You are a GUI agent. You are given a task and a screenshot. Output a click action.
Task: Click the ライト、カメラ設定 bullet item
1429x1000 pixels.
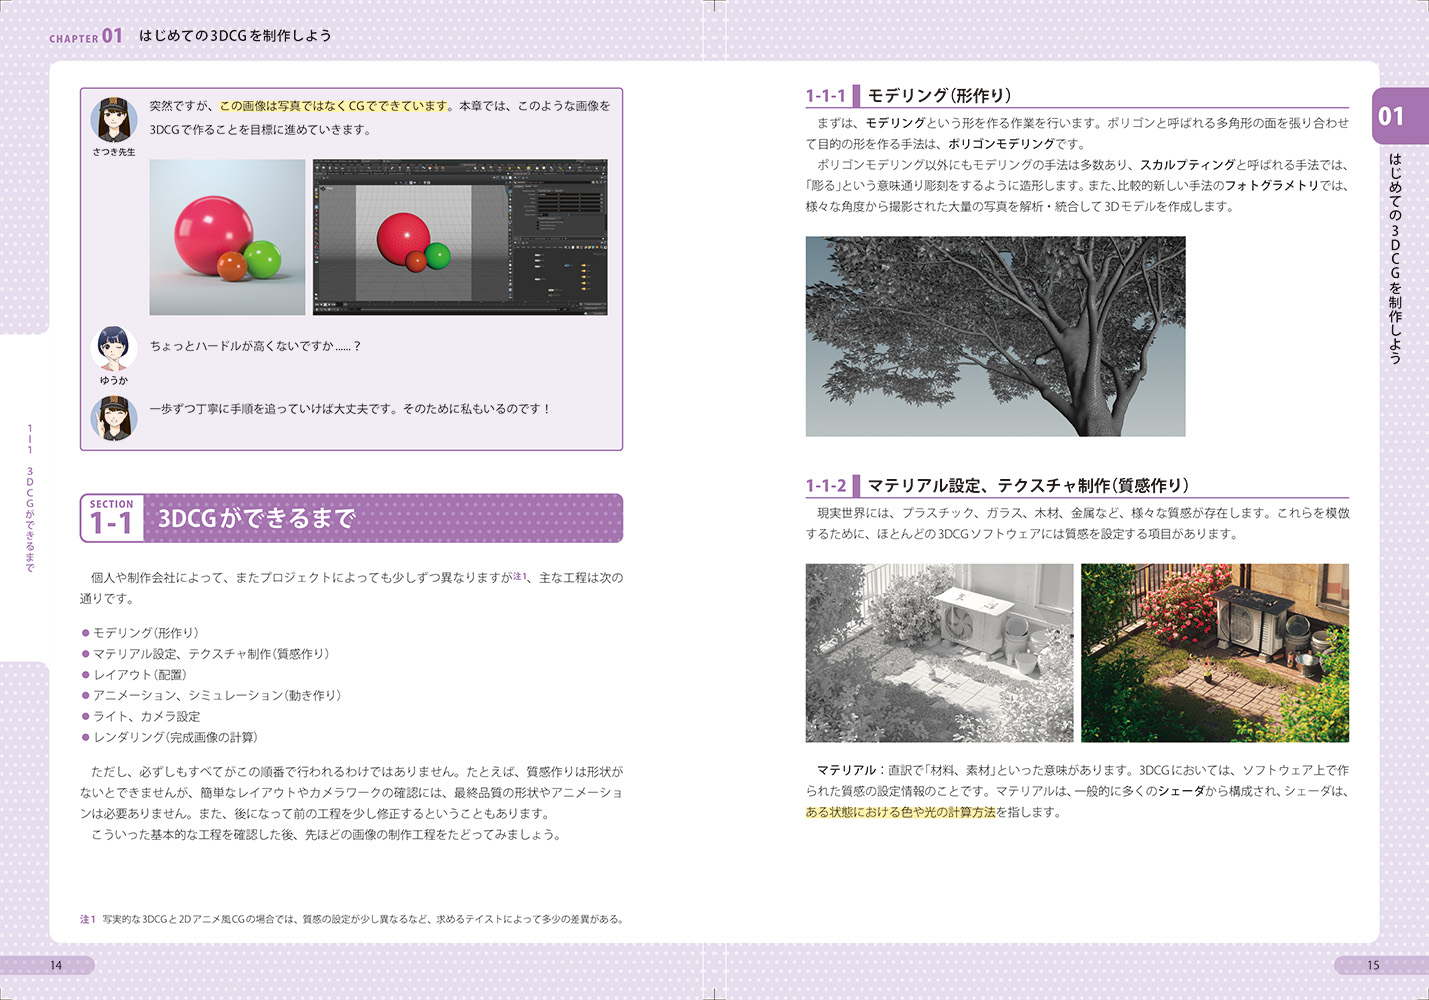coord(146,716)
